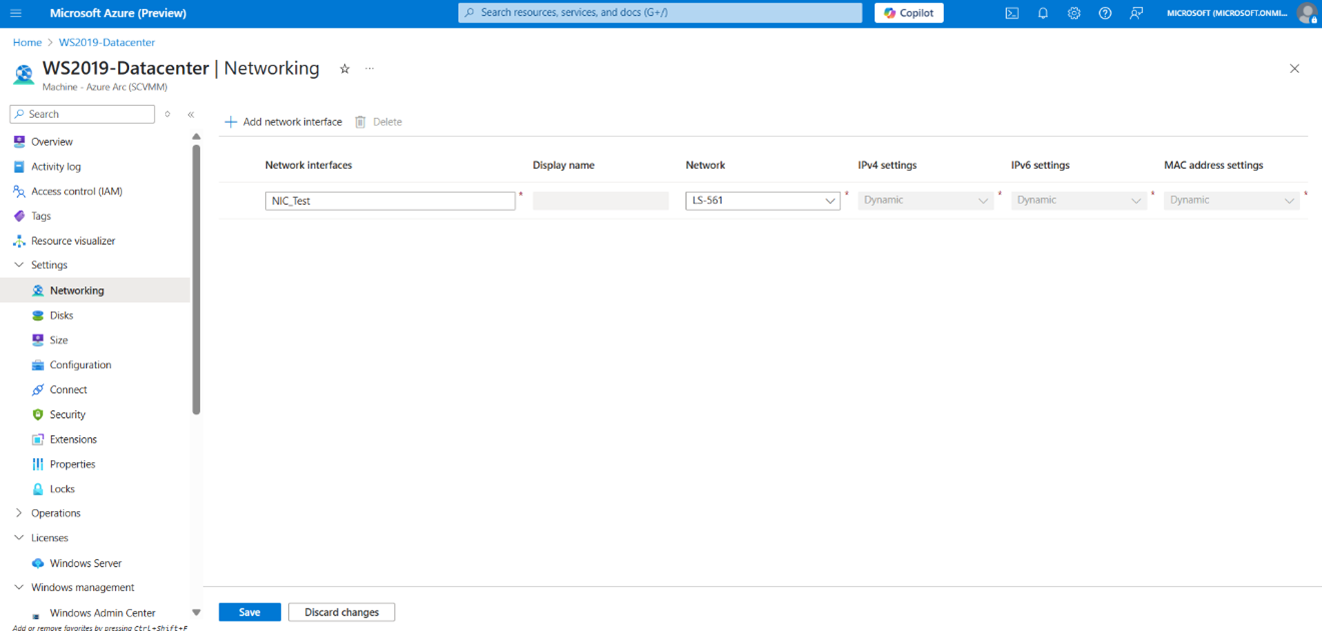Viewport: 1322px width, 631px height.
Task: Click the Display name field
Action: coord(601,200)
